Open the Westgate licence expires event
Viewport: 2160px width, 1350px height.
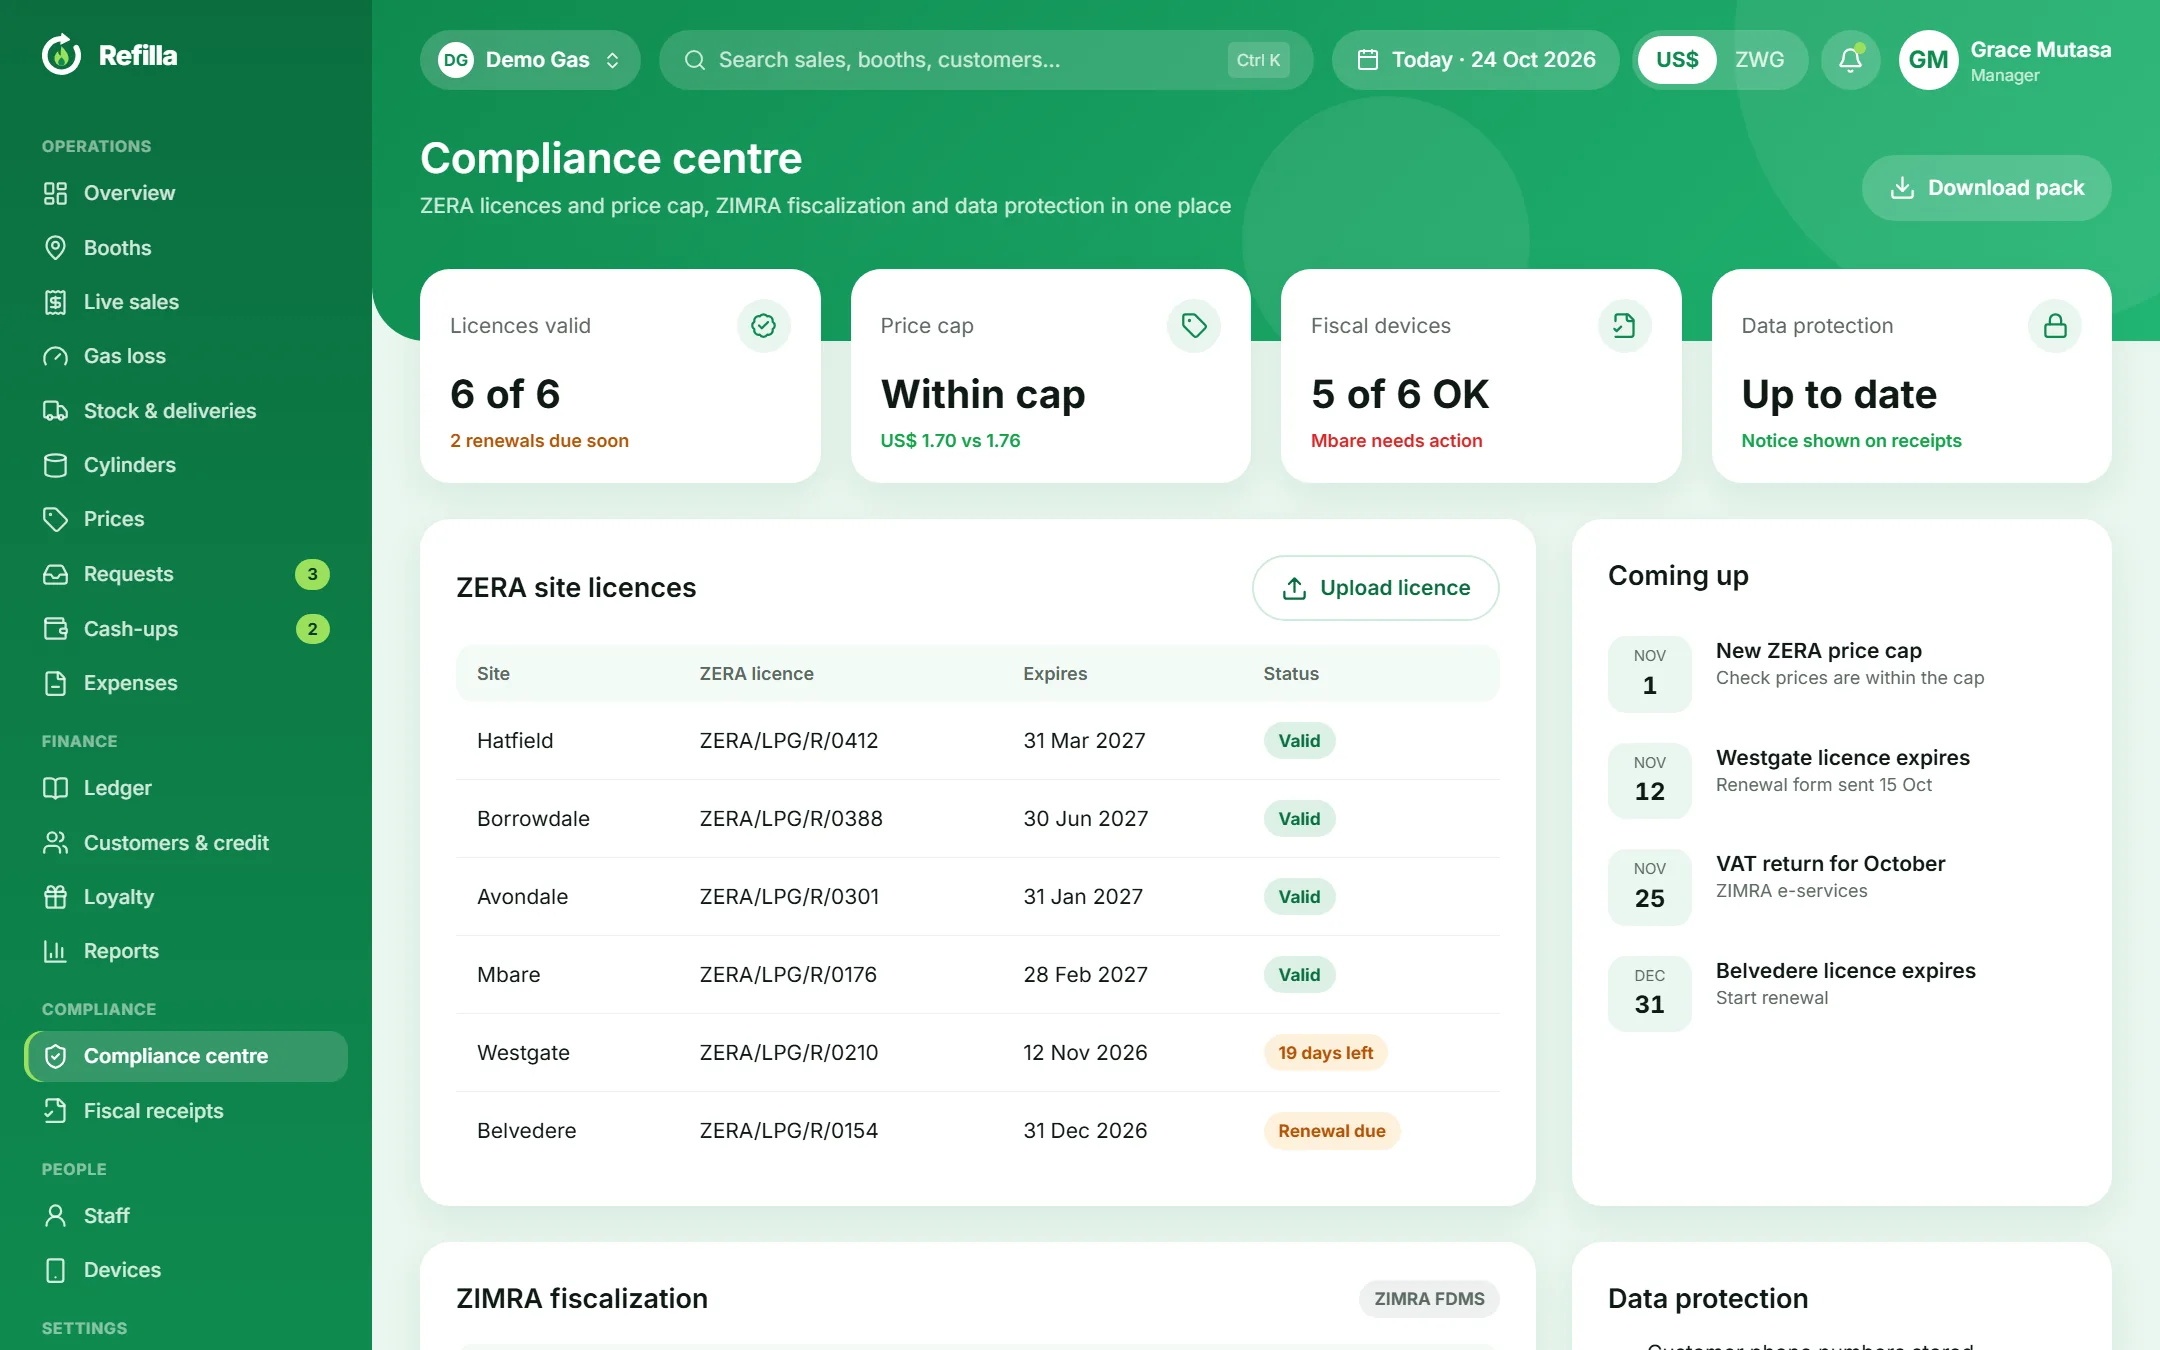pyautogui.click(x=1841, y=780)
